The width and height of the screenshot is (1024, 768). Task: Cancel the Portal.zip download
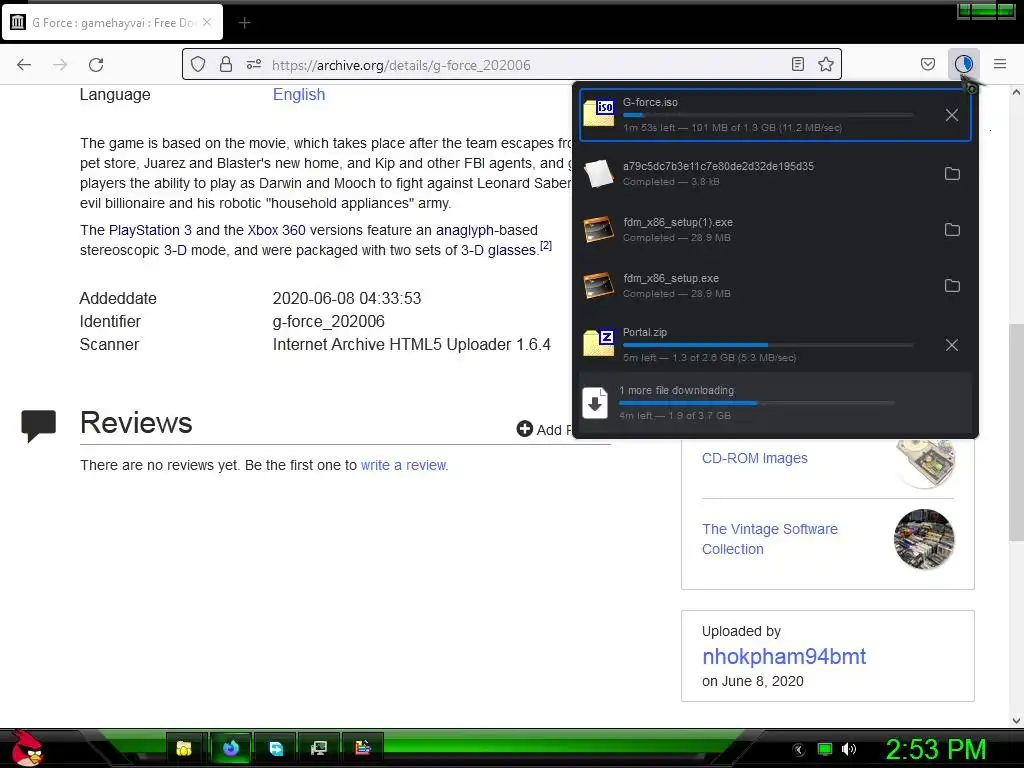(952, 345)
